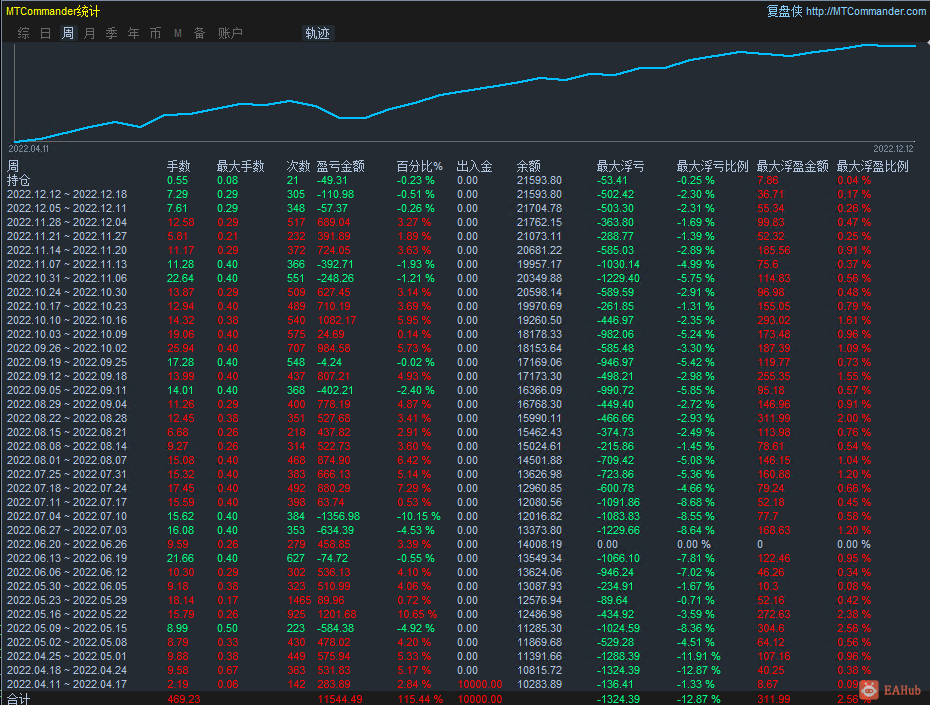Switch to the 综 summary tab
The width and height of the screenshot is (930, 705).
pyautogui.click(x=23, y=33)
